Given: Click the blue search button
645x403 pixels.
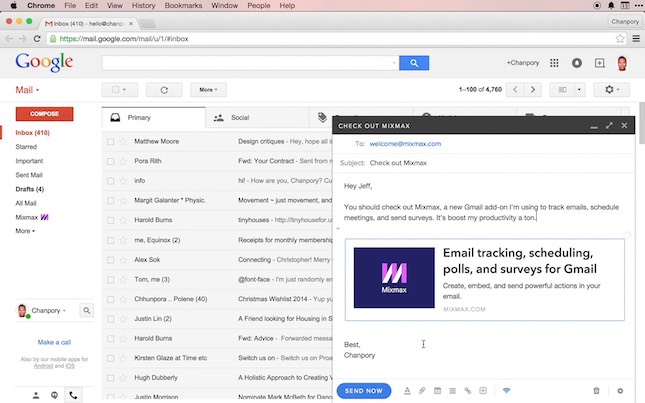Looking at the screenshot, I should (x=413, y=63).
